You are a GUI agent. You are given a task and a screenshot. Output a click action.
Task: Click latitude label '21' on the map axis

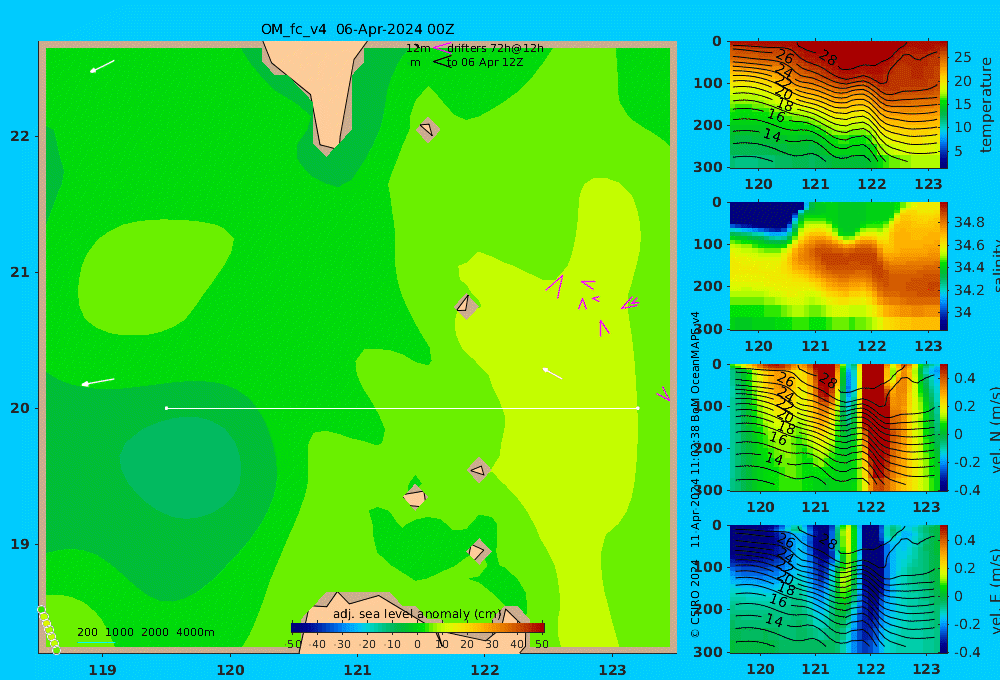[x=20, y=272]
